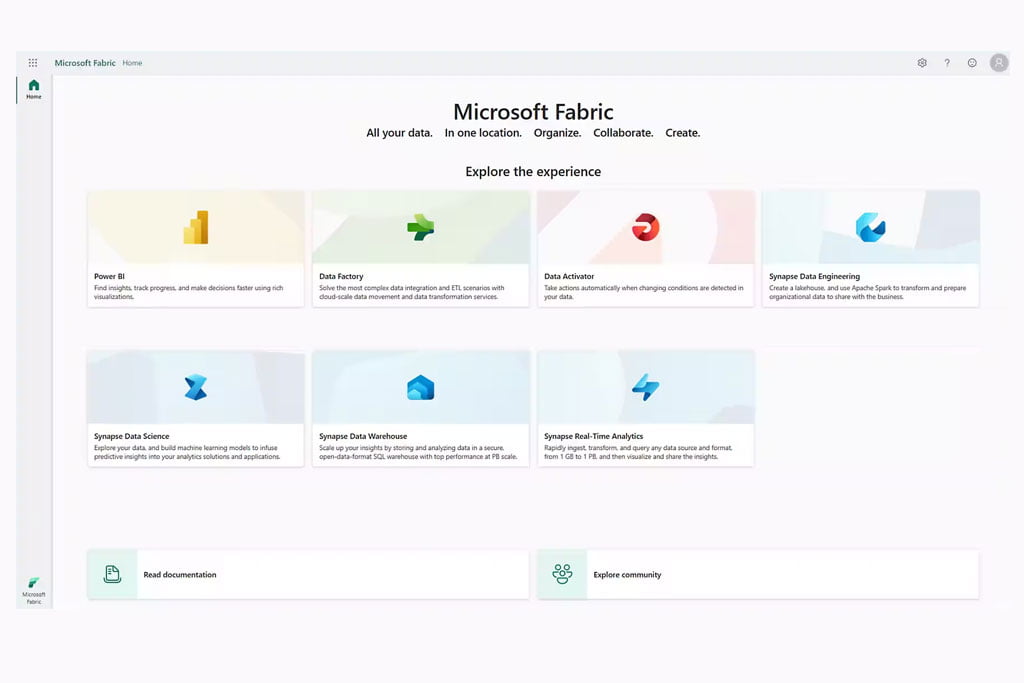1024x683 pixels.
Task: Open Microsoft Fabric experience switcher at bottom-left
Action: click(x=34, y=589)
